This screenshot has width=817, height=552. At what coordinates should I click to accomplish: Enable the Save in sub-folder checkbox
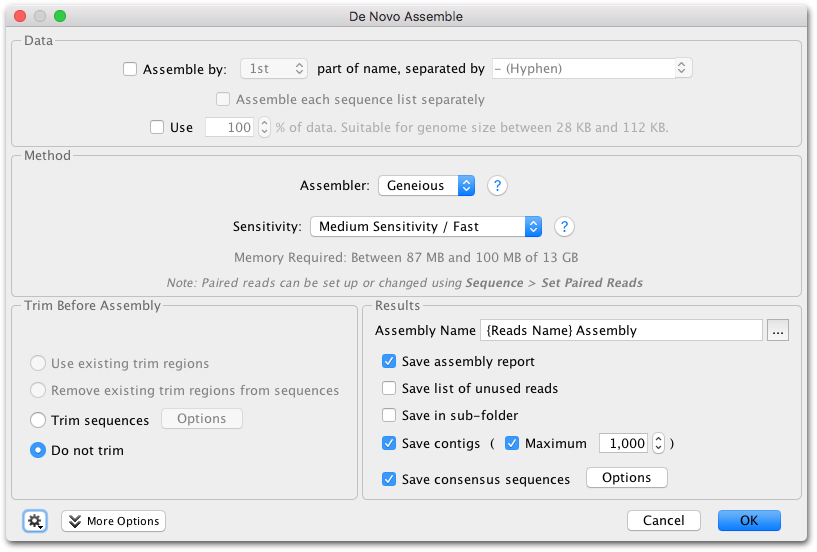pos(389,415)
